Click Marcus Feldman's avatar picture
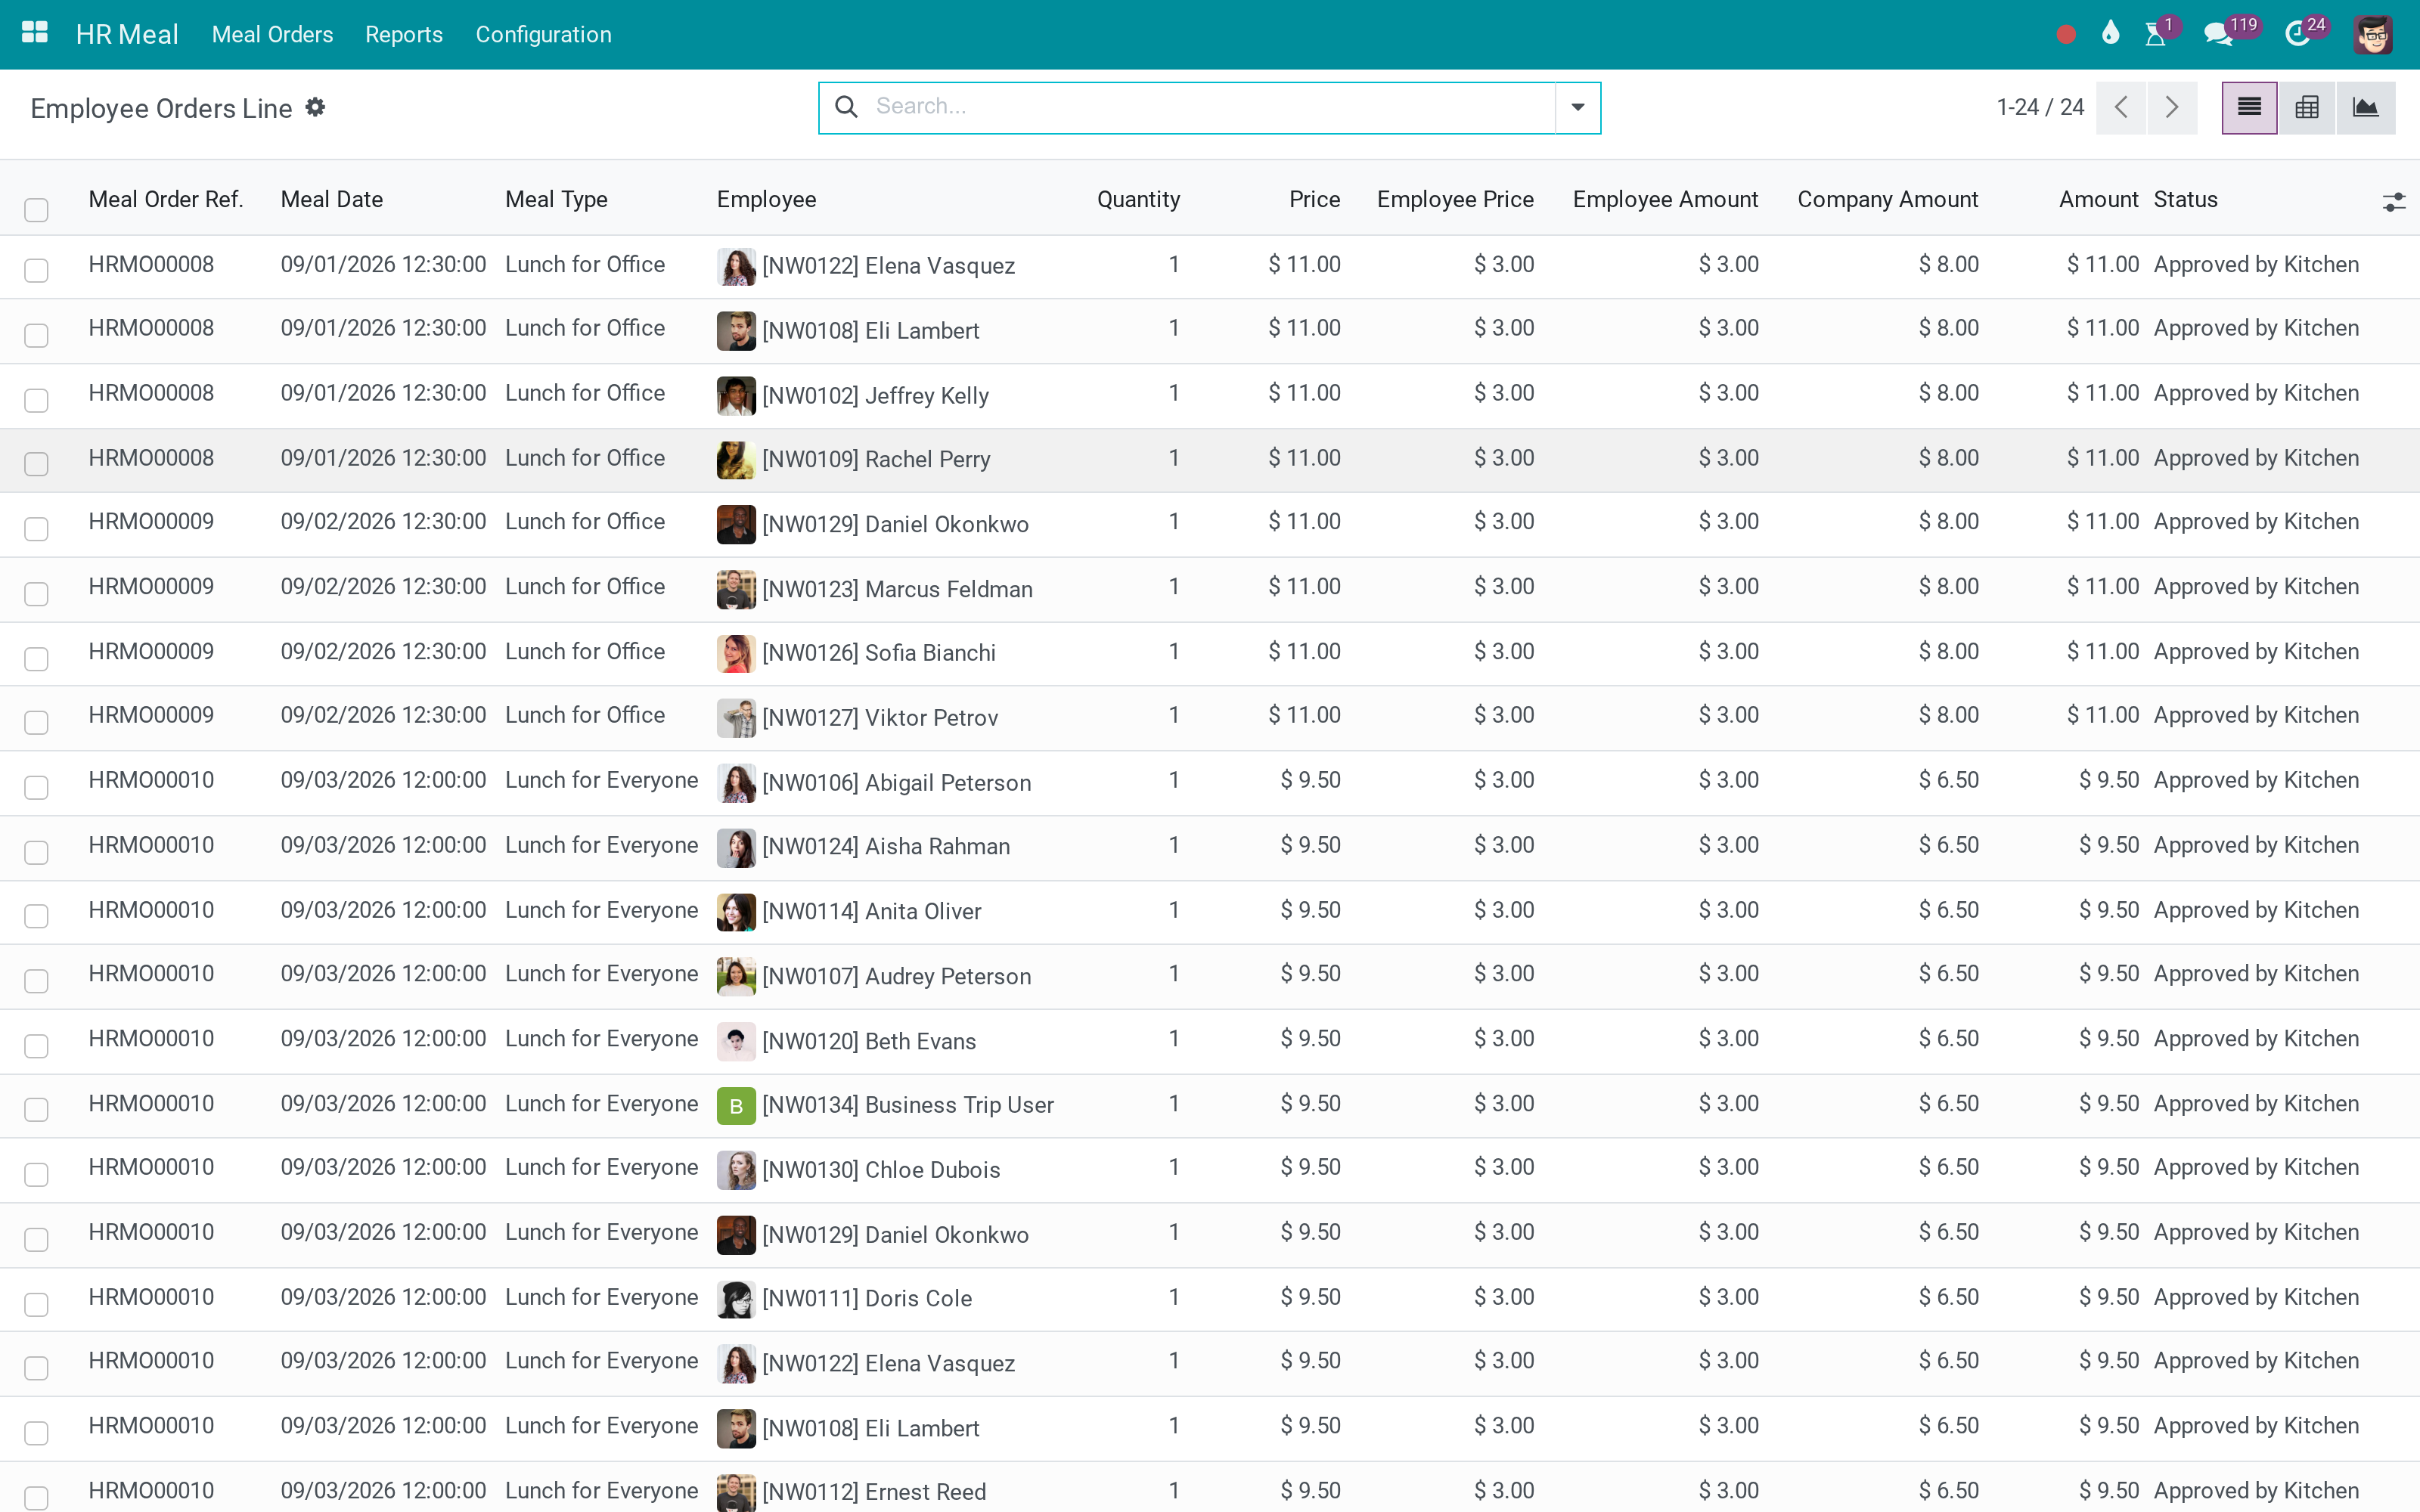 736,589
